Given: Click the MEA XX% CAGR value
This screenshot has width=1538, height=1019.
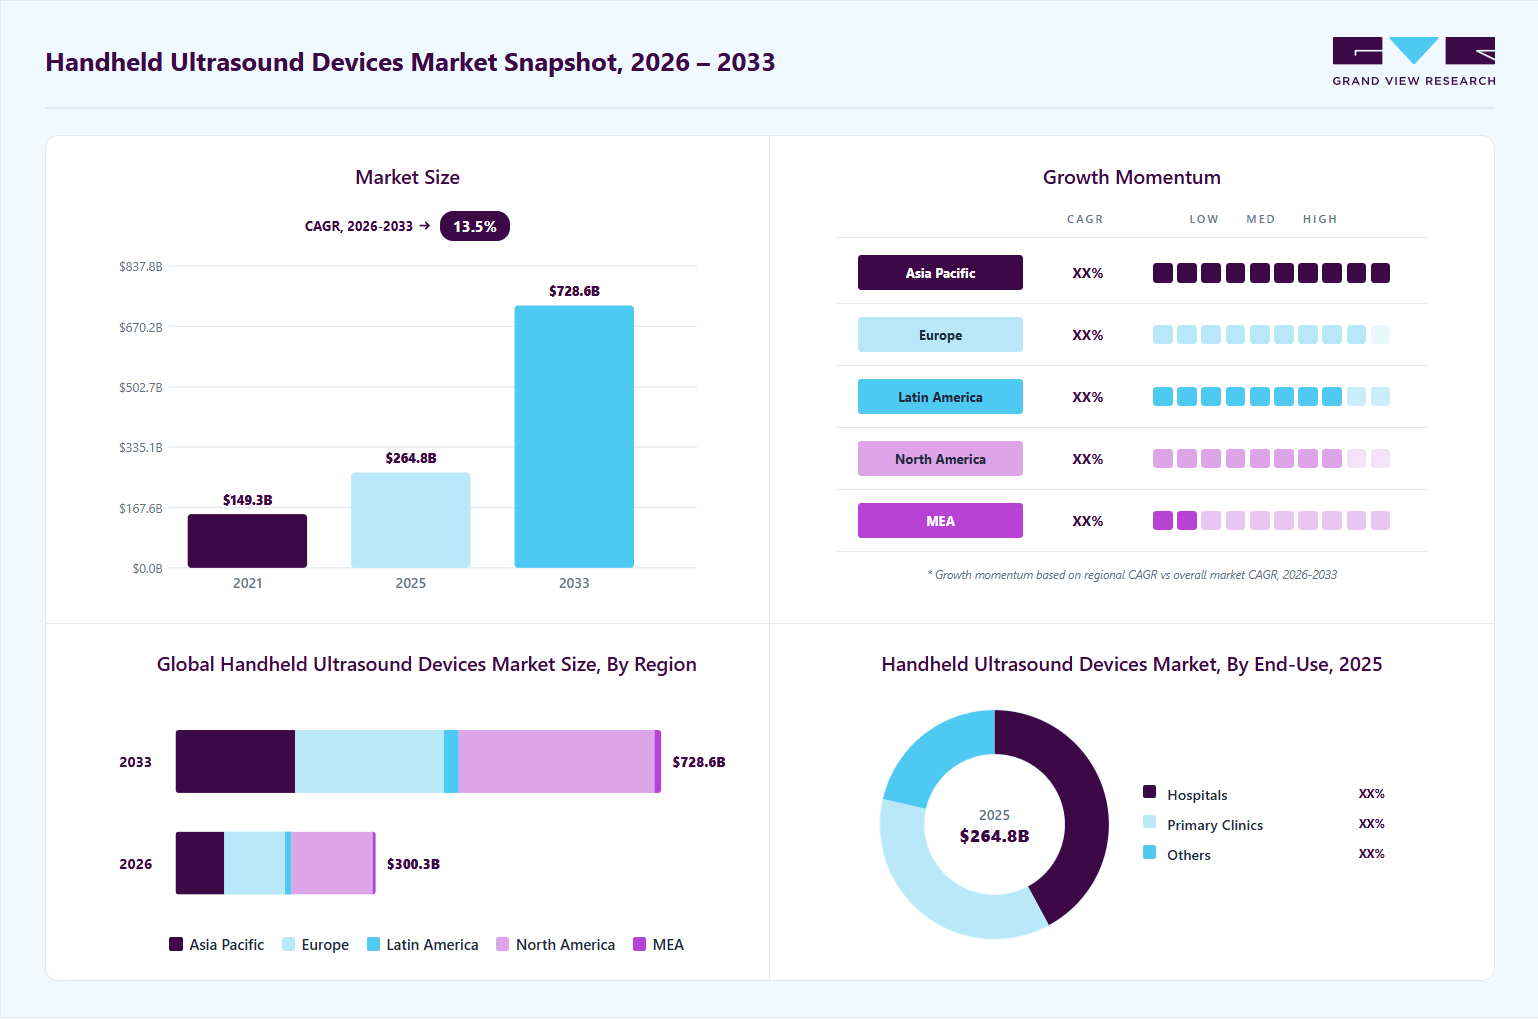Looking at the screenshot, I should pyautogui.click(x=1087, y=521).
